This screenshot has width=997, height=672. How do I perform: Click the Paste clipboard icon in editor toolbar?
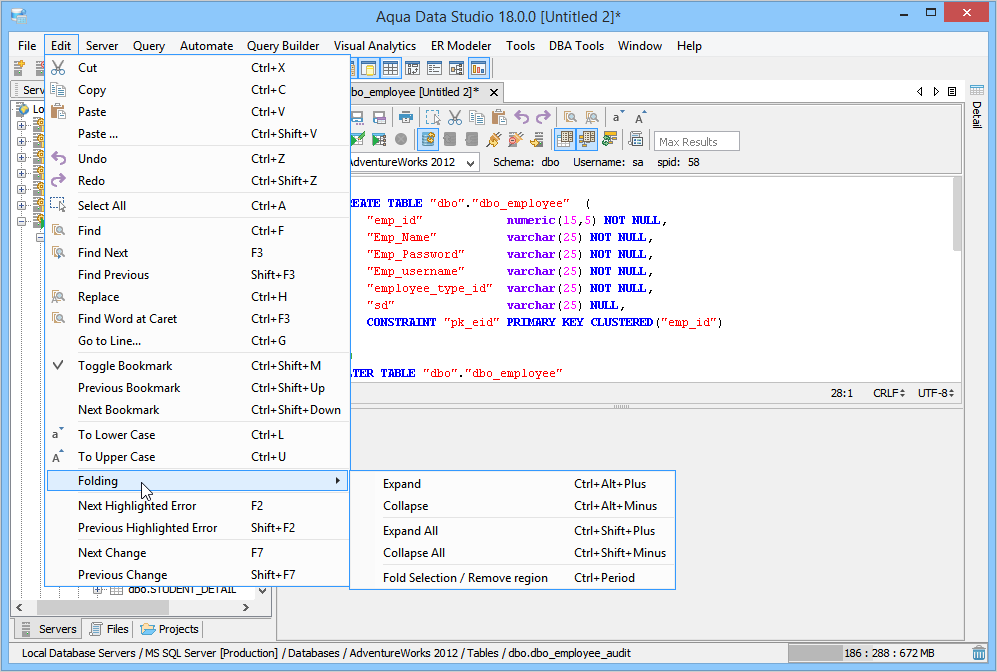[498, 117]
